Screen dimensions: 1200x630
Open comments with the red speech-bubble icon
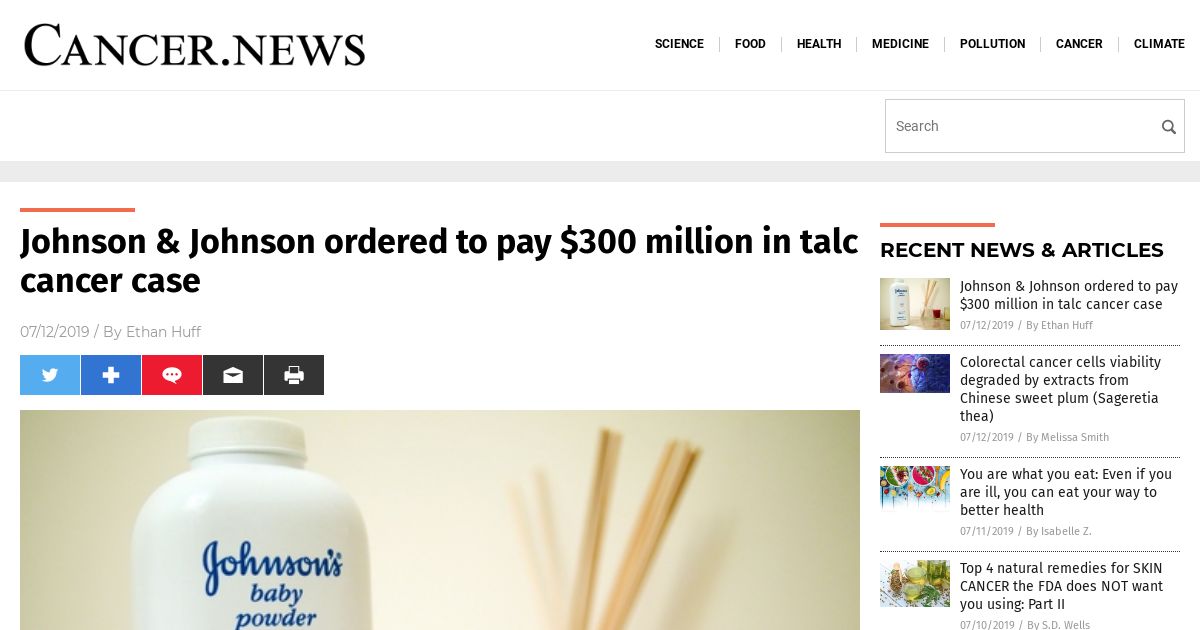click(172, 375)
